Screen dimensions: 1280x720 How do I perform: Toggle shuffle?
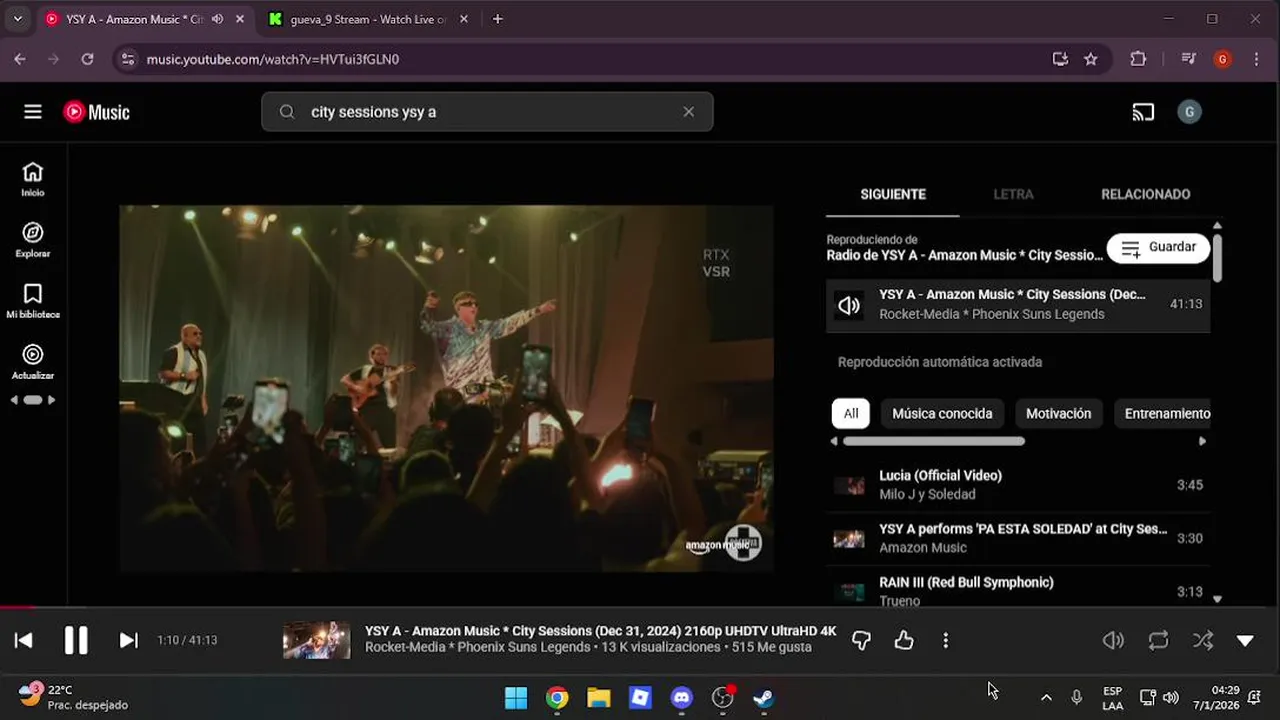point(1203,640)
